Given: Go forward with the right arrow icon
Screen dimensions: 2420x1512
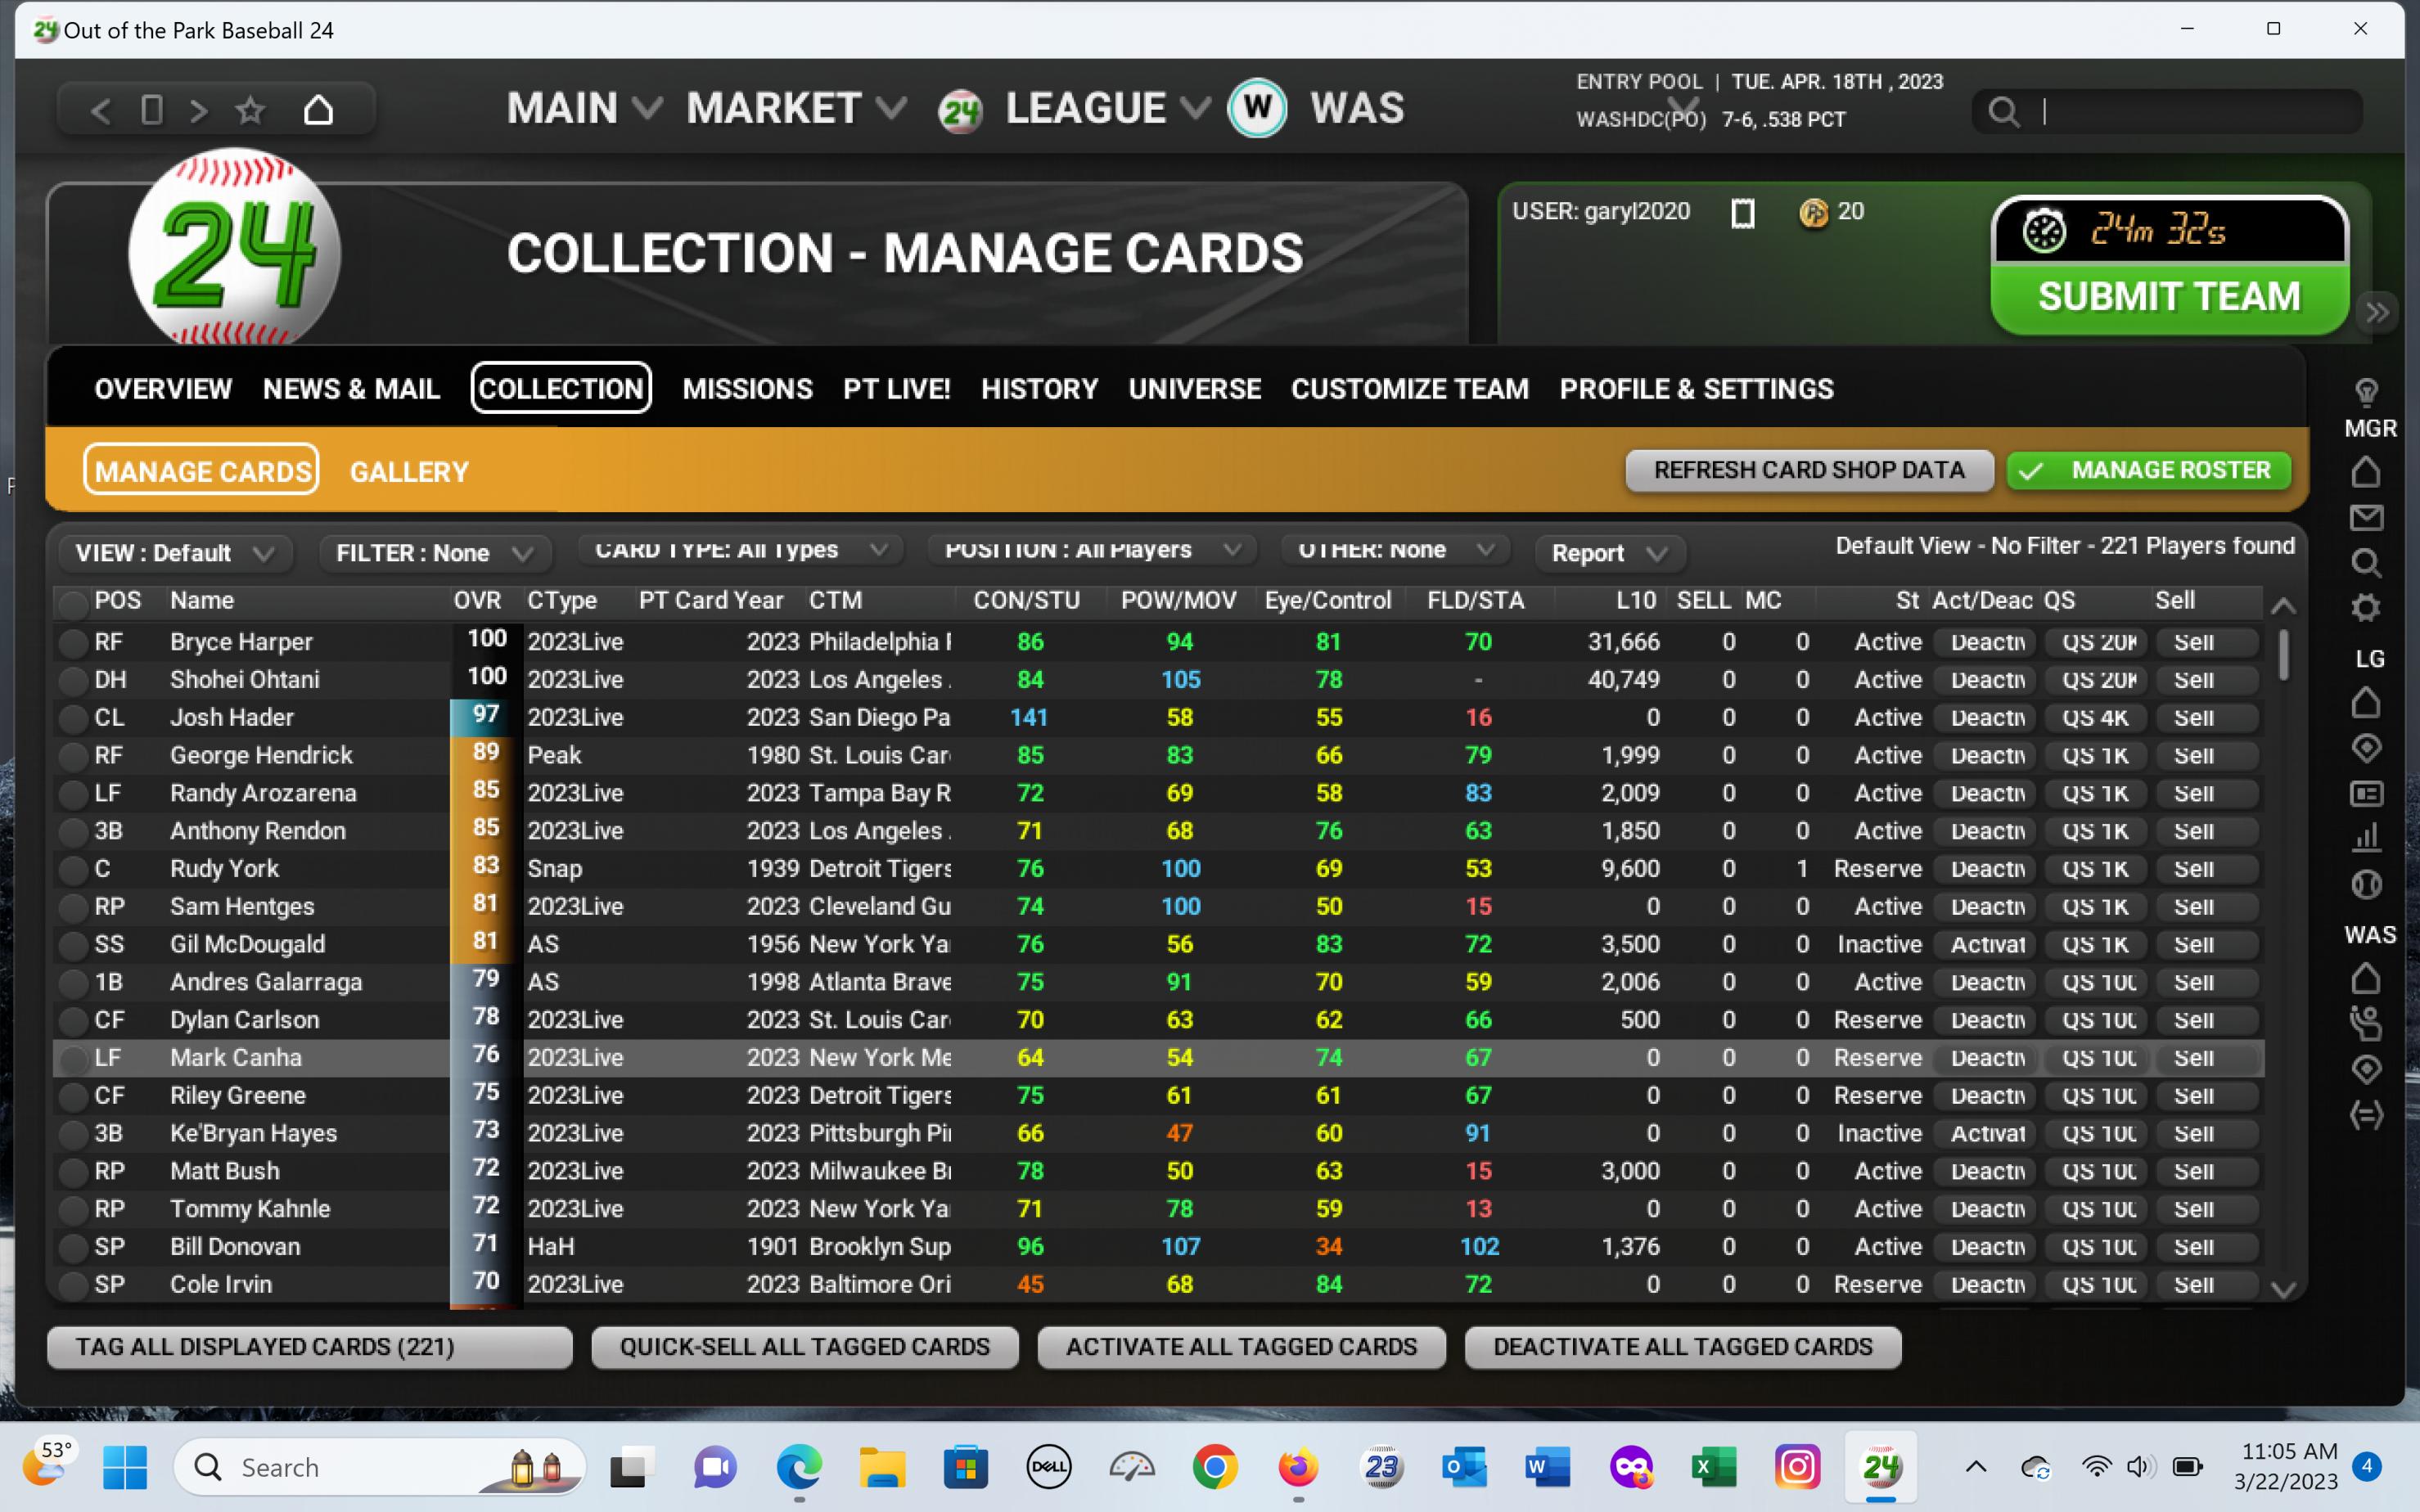Looking at the screenshot, I should (x=199, y=110).
